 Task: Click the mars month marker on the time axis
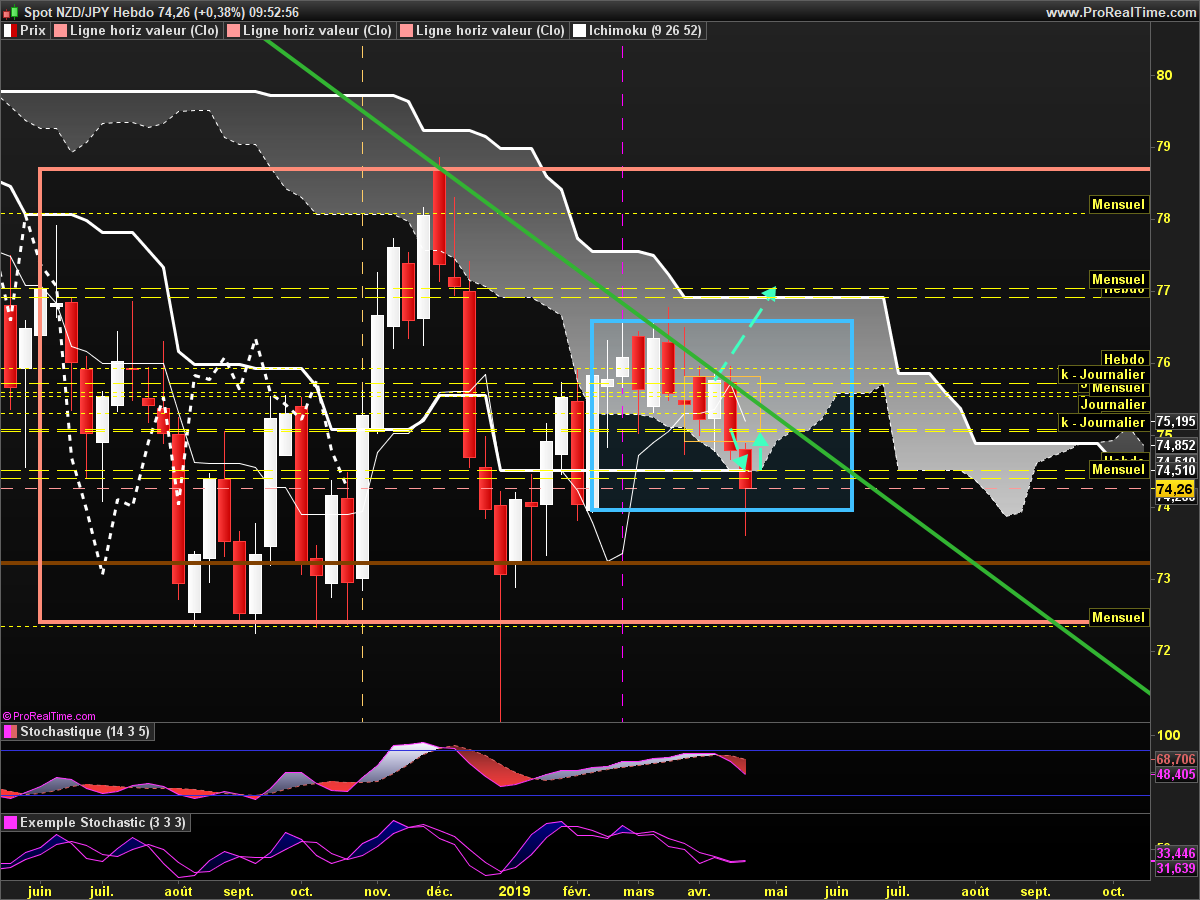pyautogui.click(x=638, y=891)
